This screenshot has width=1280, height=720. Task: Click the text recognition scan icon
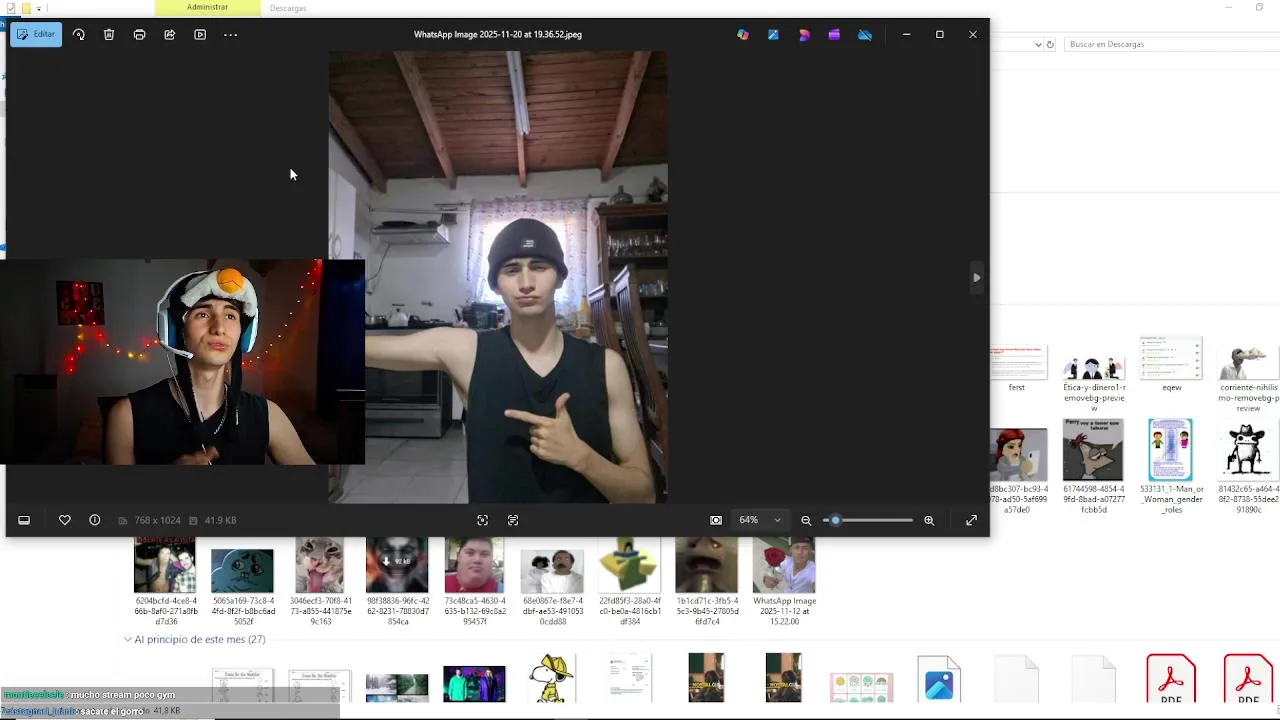click(513, 520)
